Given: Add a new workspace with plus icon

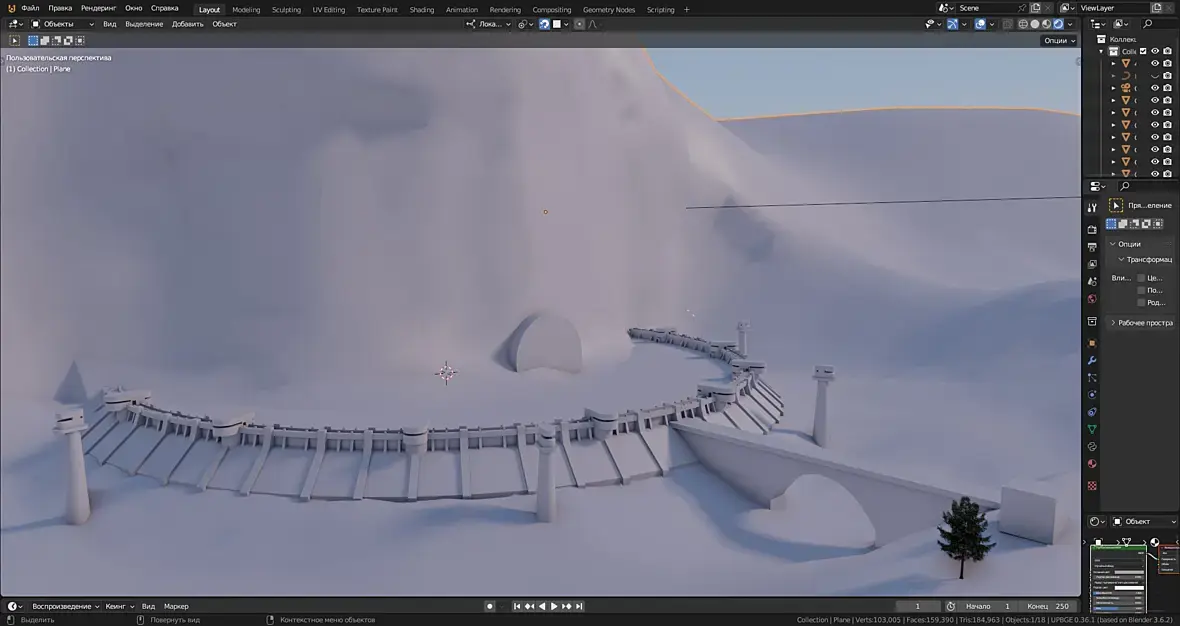Looking at the screenshot, I should 686,10.
